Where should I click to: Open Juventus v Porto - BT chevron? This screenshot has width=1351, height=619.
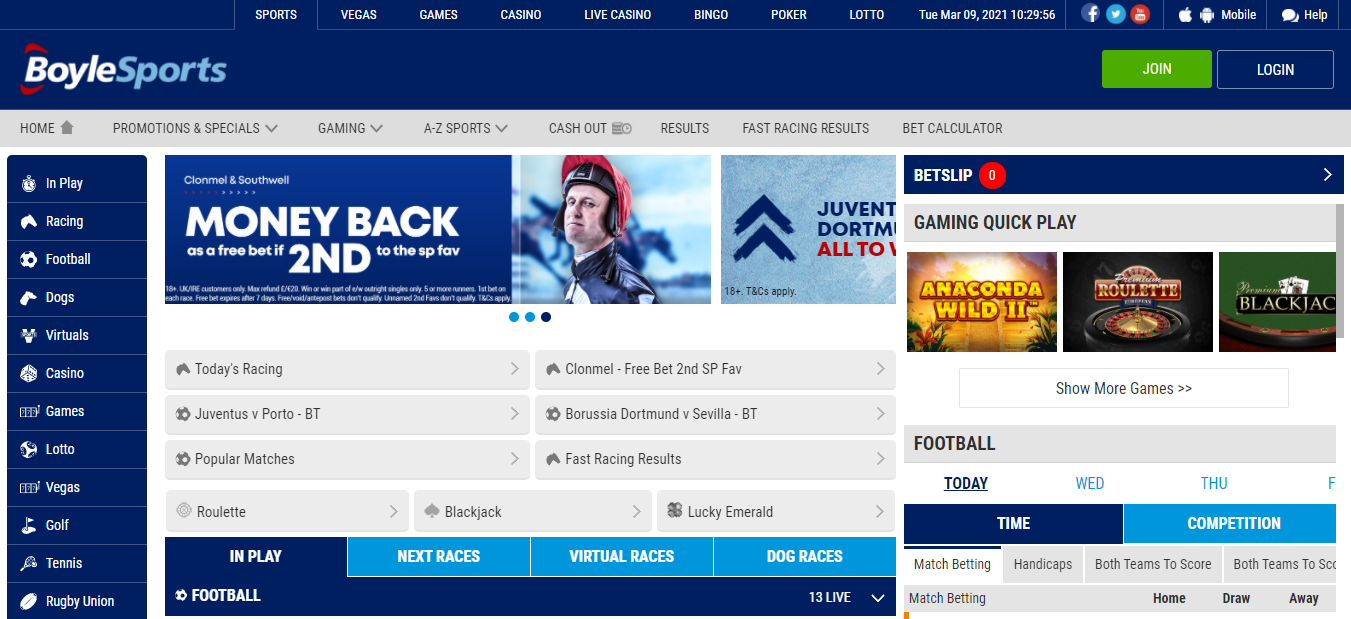(x=514, y=414)
